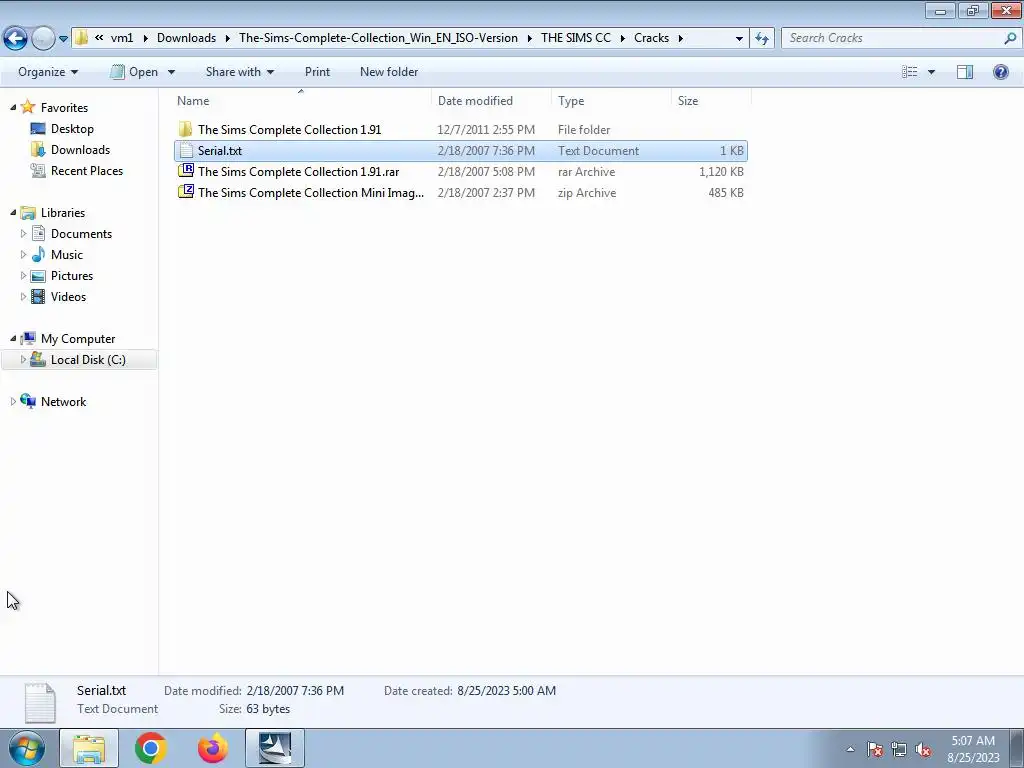
Task: Select The Sims Complete Collection 1.91 folder icon
Action: [x=186, y=129]
